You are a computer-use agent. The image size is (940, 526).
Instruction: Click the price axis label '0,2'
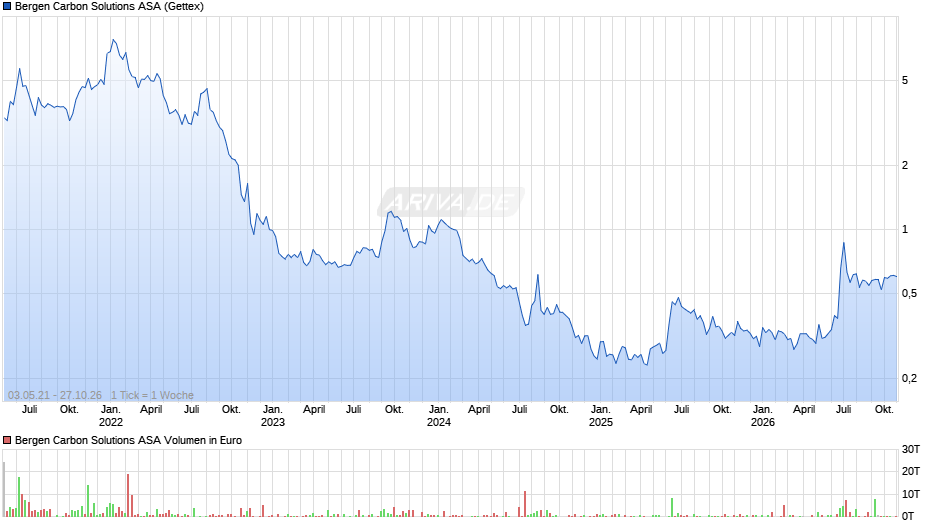[909, 378]
